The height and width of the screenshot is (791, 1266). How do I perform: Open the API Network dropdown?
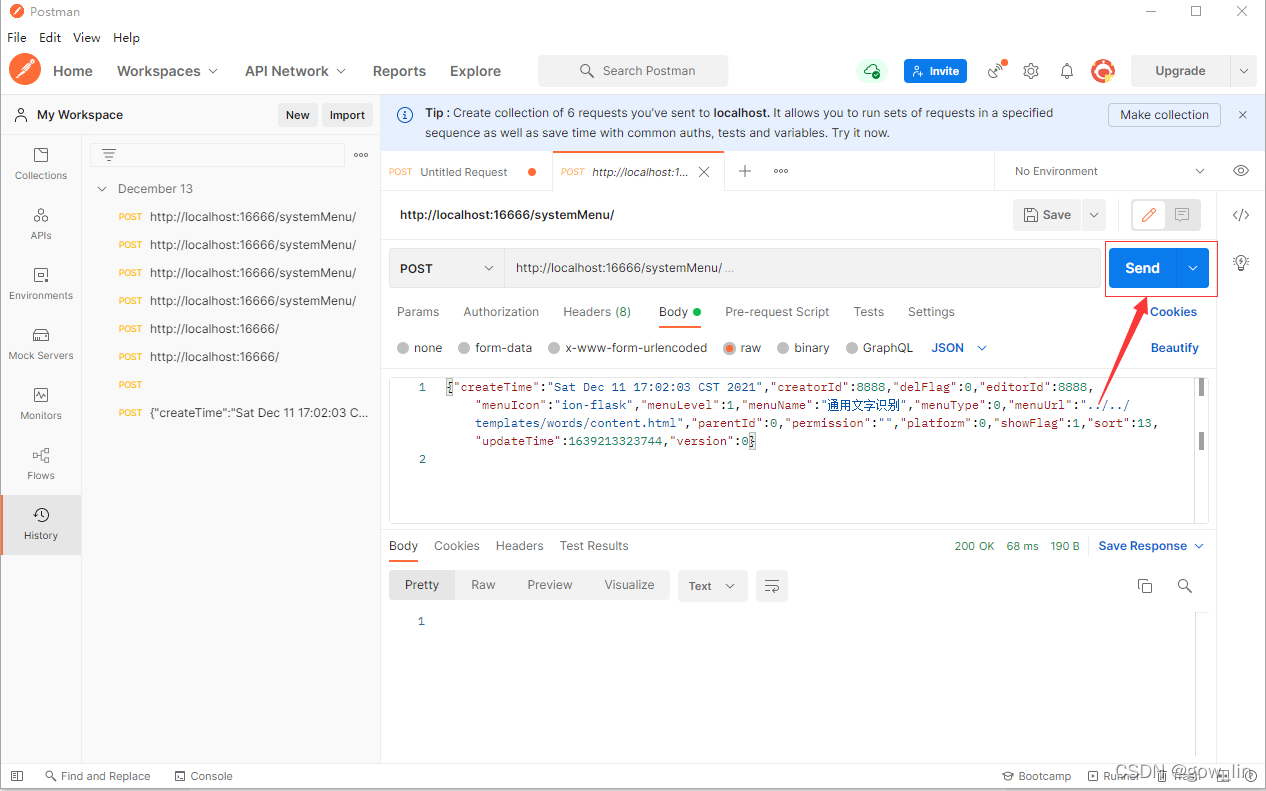pyautogui.click(x=295, y=71)
